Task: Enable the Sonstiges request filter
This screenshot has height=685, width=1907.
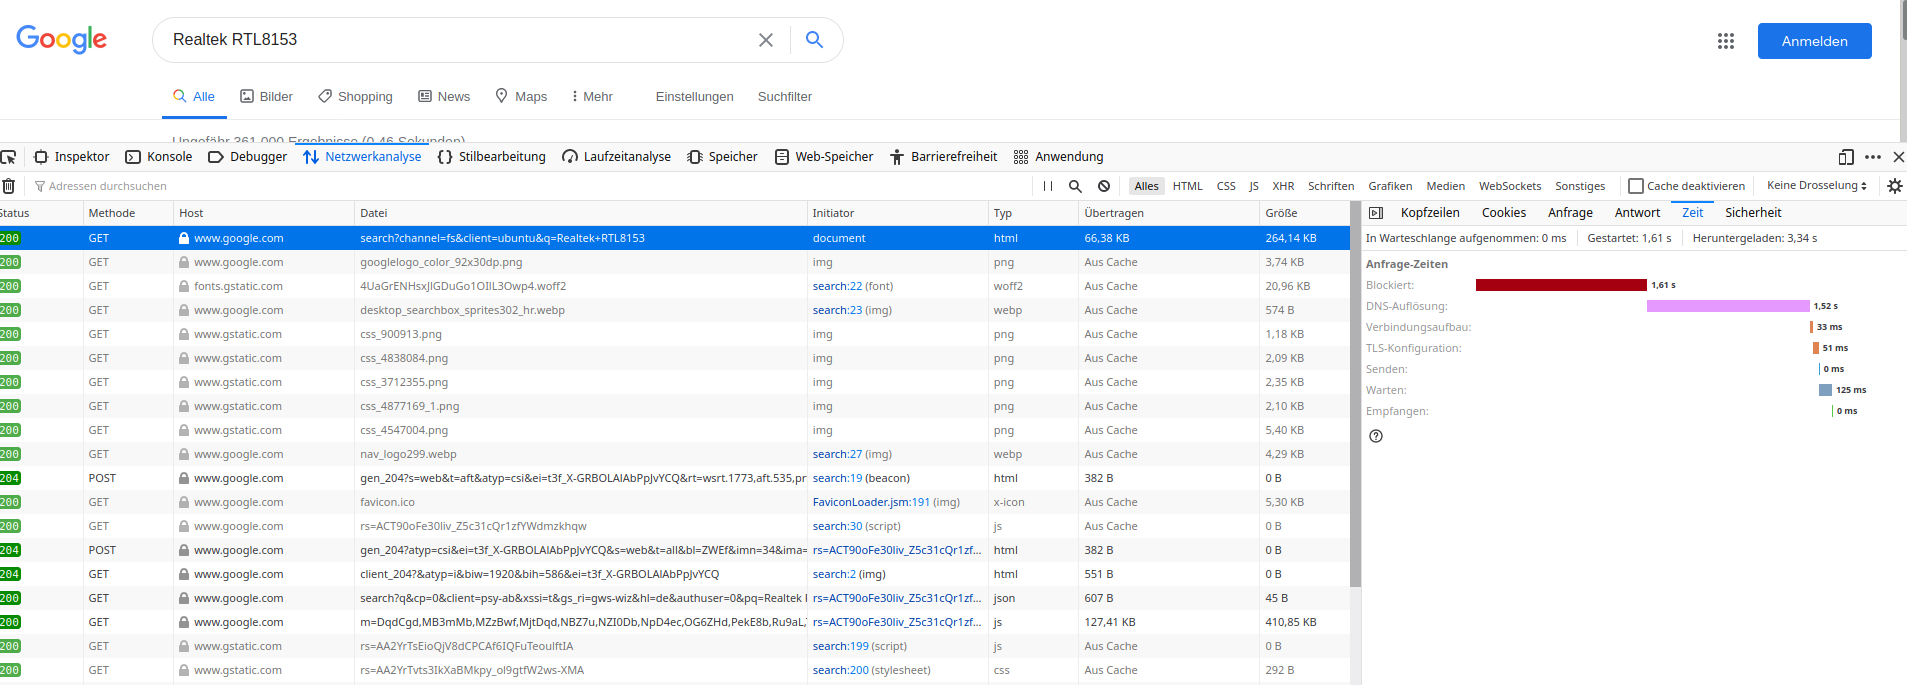Action: tap(1580, 186)
